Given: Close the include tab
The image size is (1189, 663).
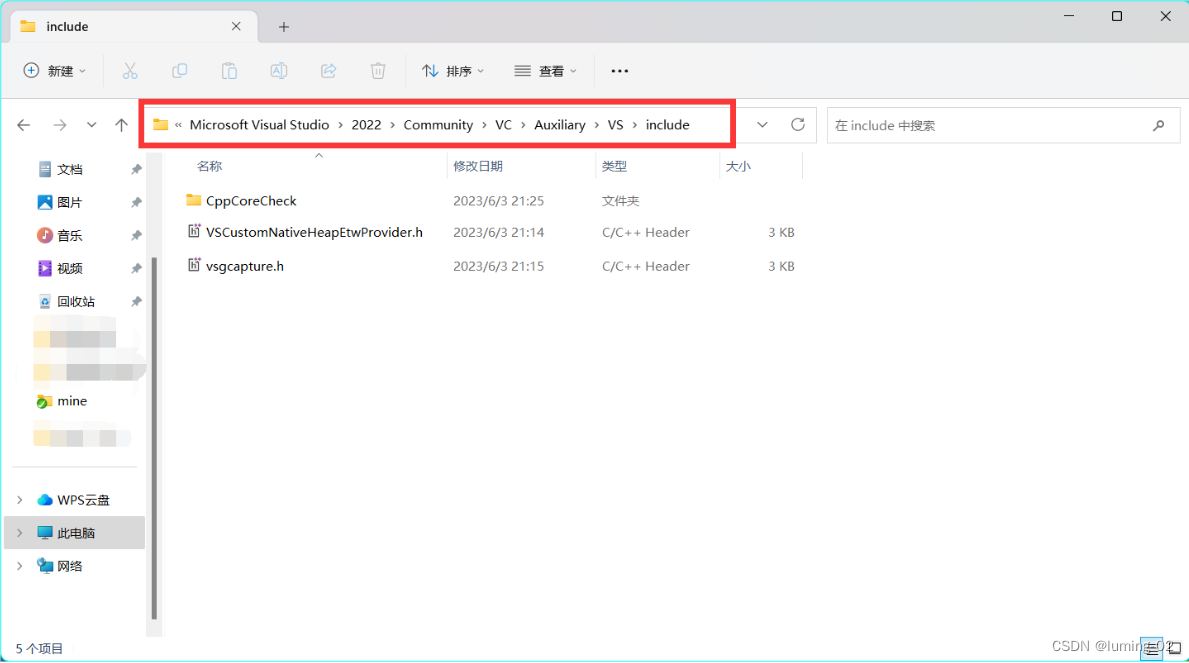Looking at the screenshot, I should 236,27.
